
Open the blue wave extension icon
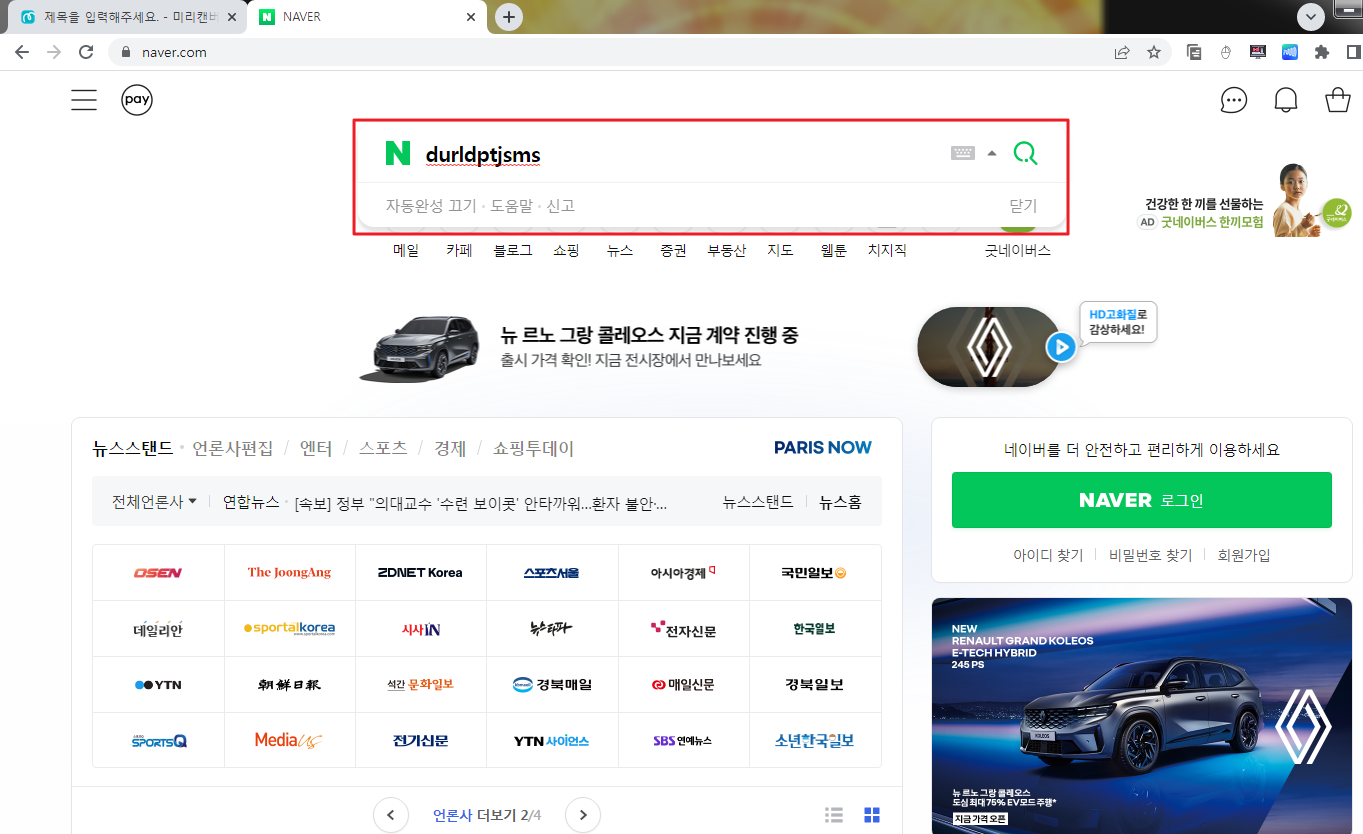coord(1290,52)
